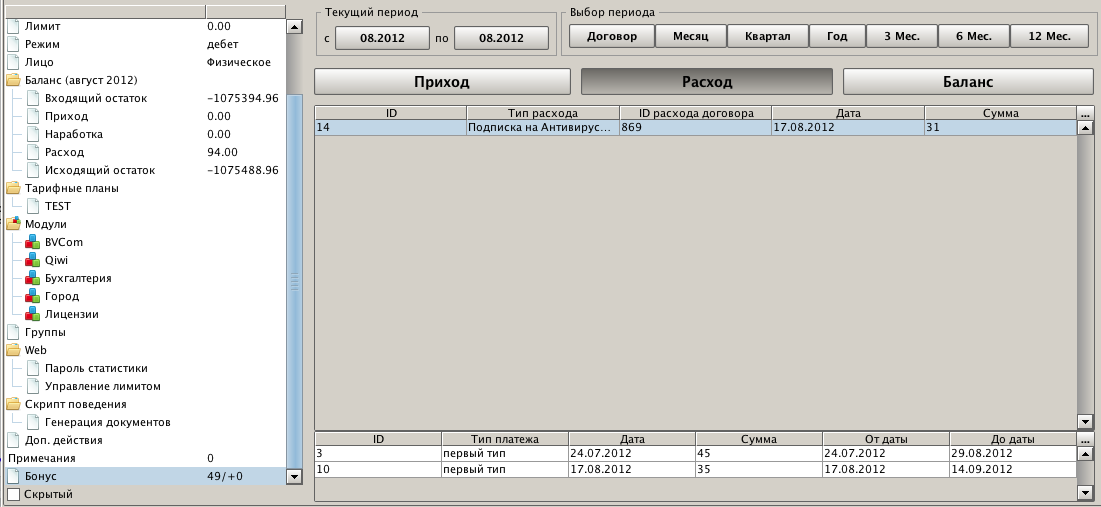The height and width of the screenshot is (507, 1101).
Task: Select the Qiwi module icon
Action: coord(32,260)
